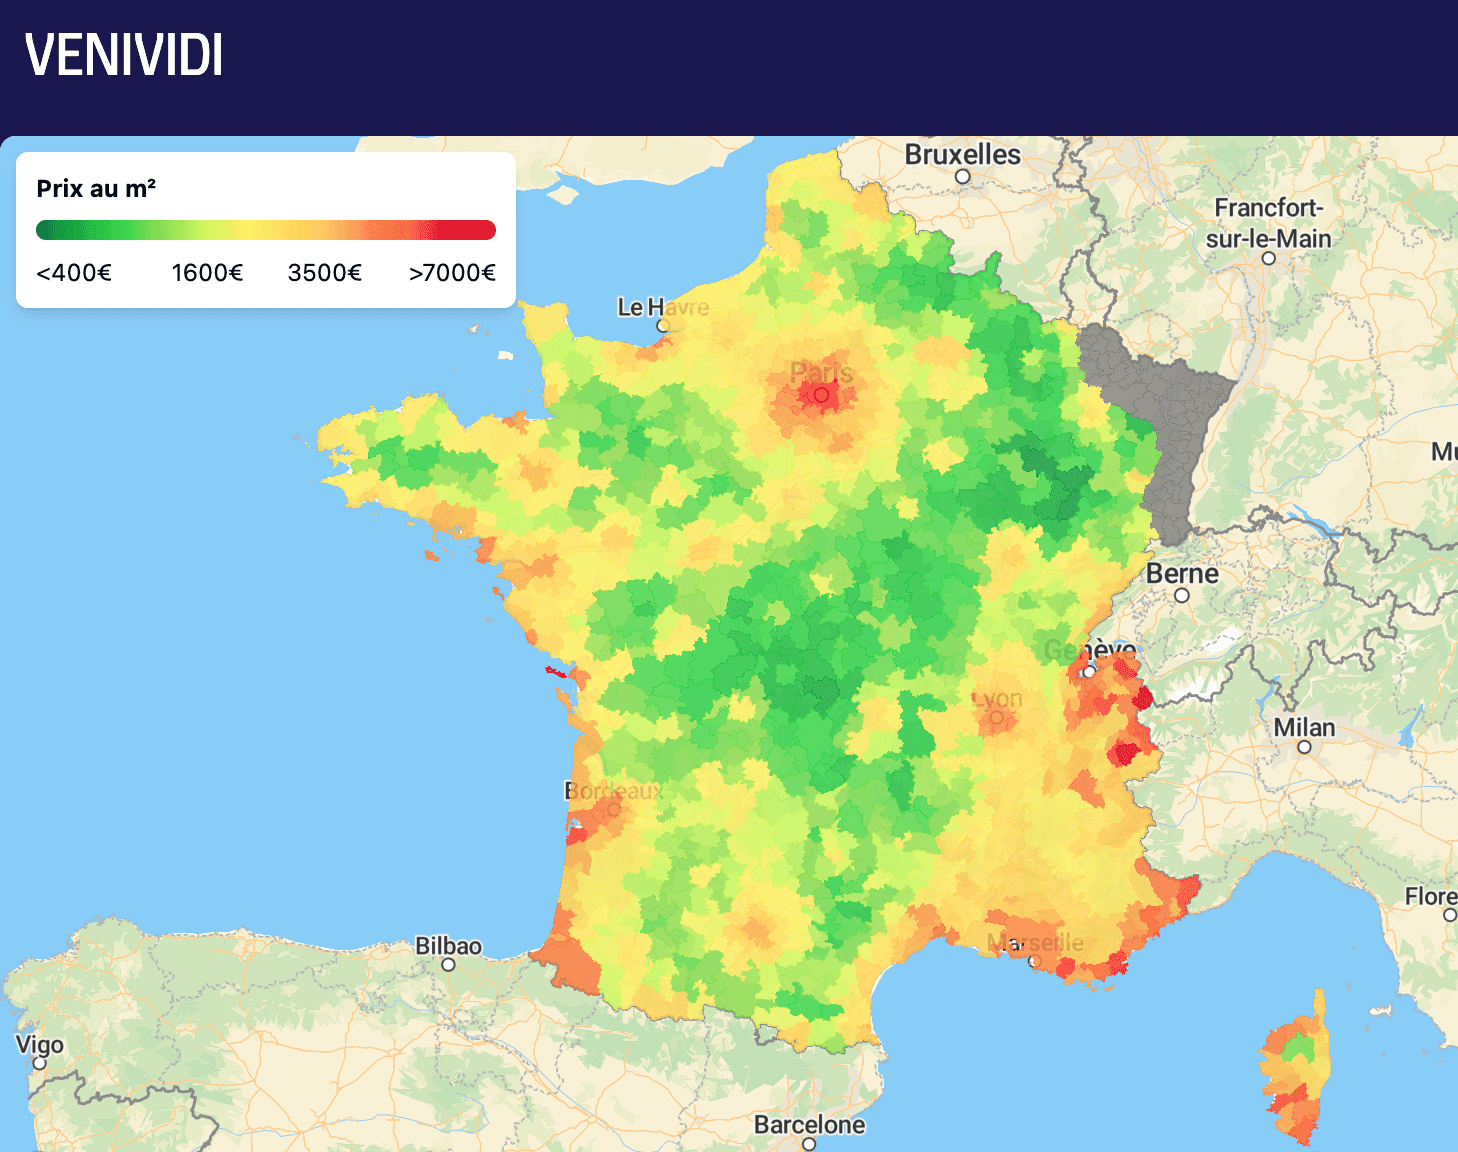
Task: Click the Bruxelles city marker
Action: click(963, 177)
